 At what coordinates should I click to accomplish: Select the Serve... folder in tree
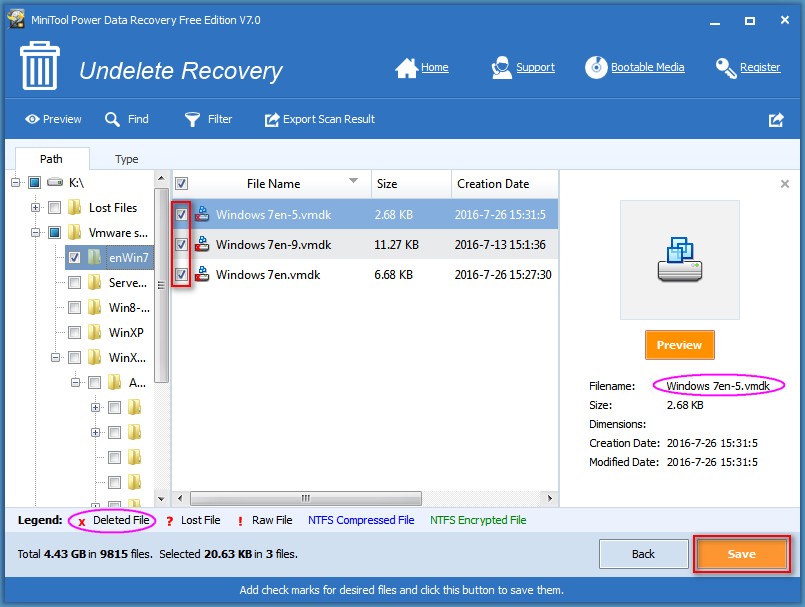point(127,282)
